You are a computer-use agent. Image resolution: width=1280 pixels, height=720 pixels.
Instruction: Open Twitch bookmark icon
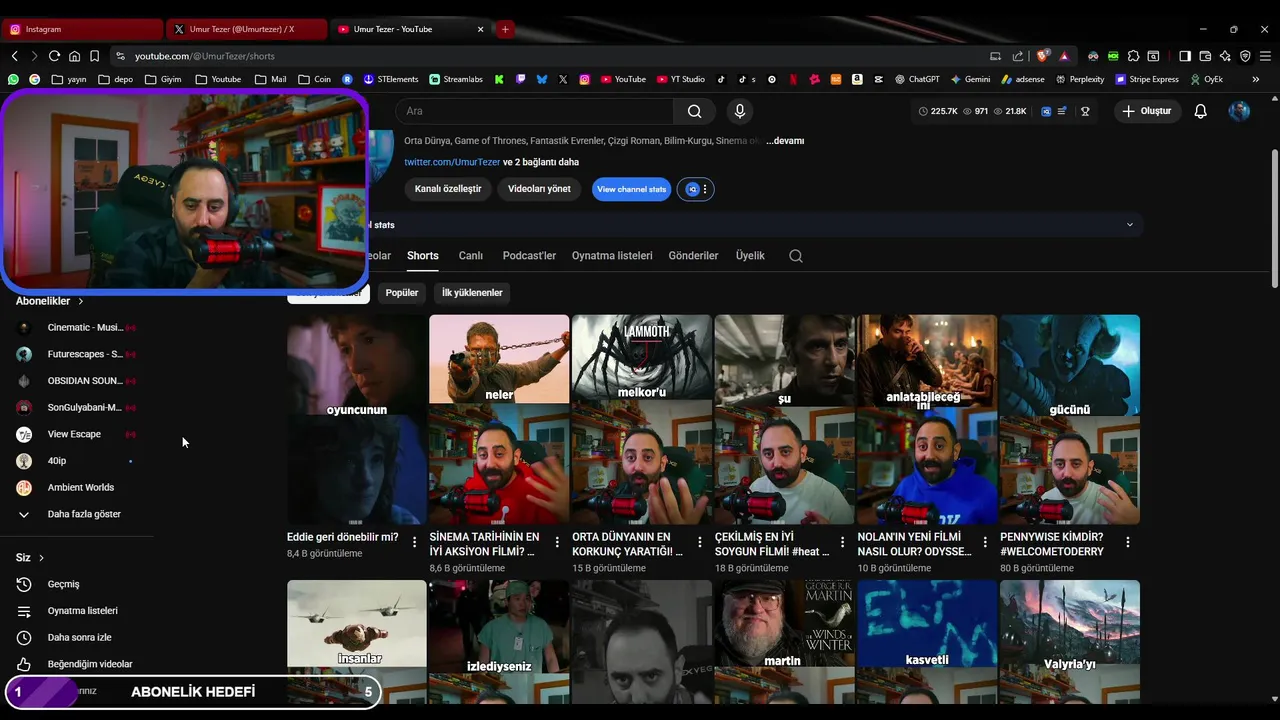click(x=521, y=79)
